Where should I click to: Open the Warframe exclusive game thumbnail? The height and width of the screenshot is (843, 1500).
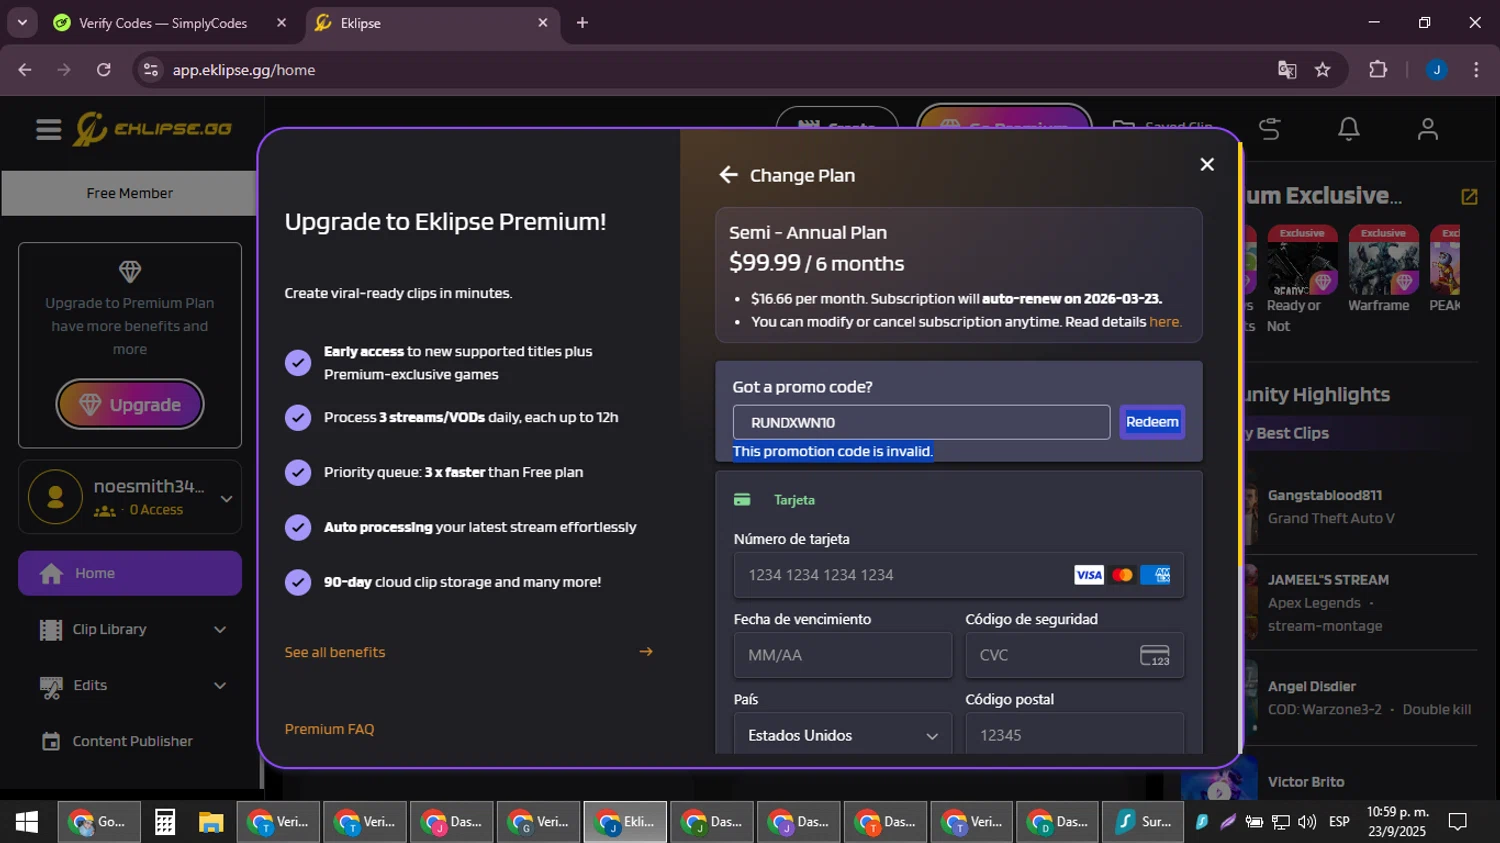(x=1383, y=260)
